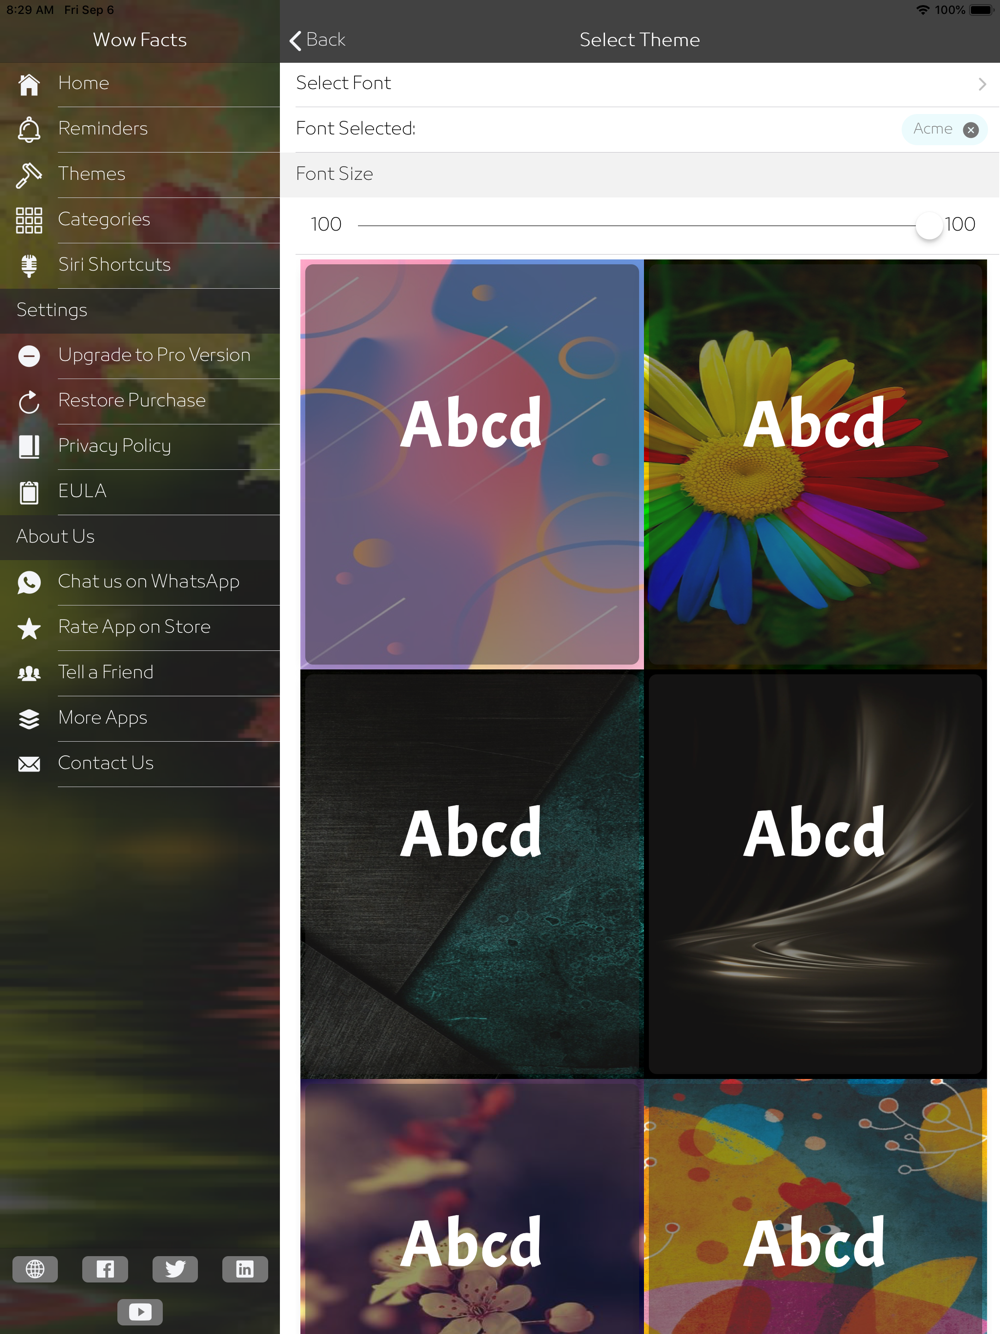This screenshot has width=1000, height=1334.
Task: Choose the dark teal geometric theme
Action: pos(471,874)
